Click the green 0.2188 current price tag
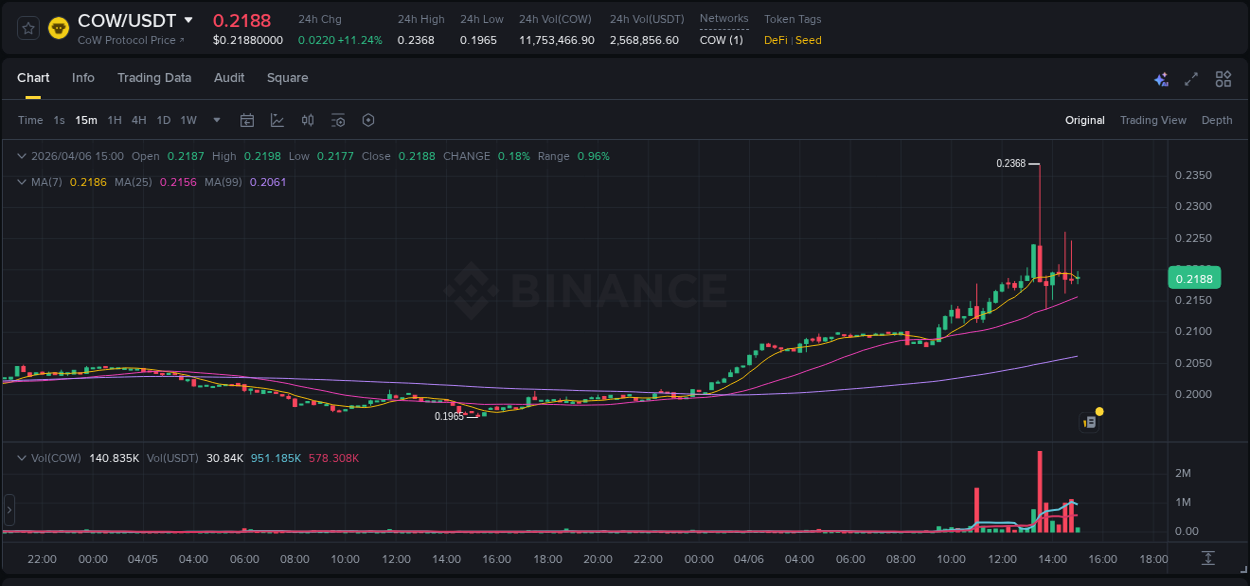The width and height of the screenshot is (1250, 586). pyautogui.click(x=1193, y=279)
